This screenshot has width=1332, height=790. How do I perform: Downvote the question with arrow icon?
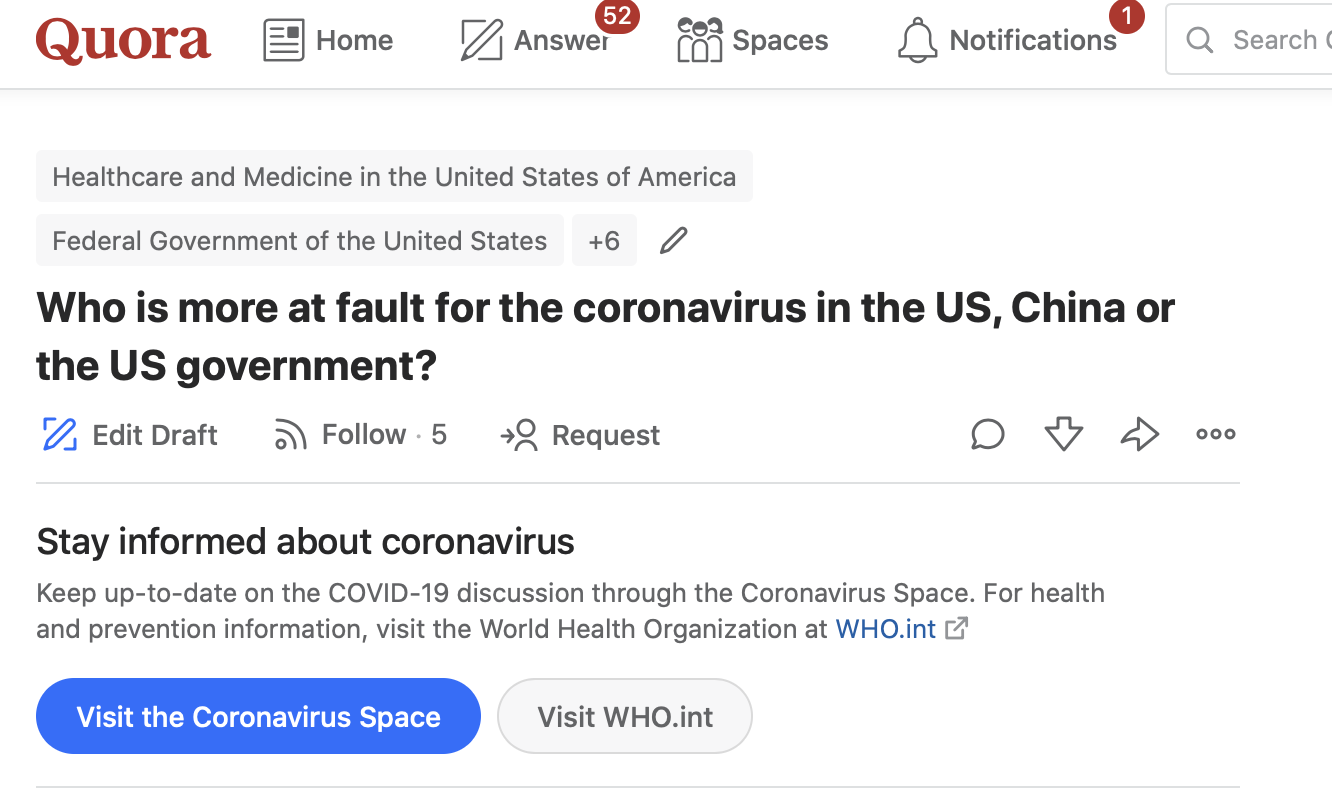(1064, 434)
